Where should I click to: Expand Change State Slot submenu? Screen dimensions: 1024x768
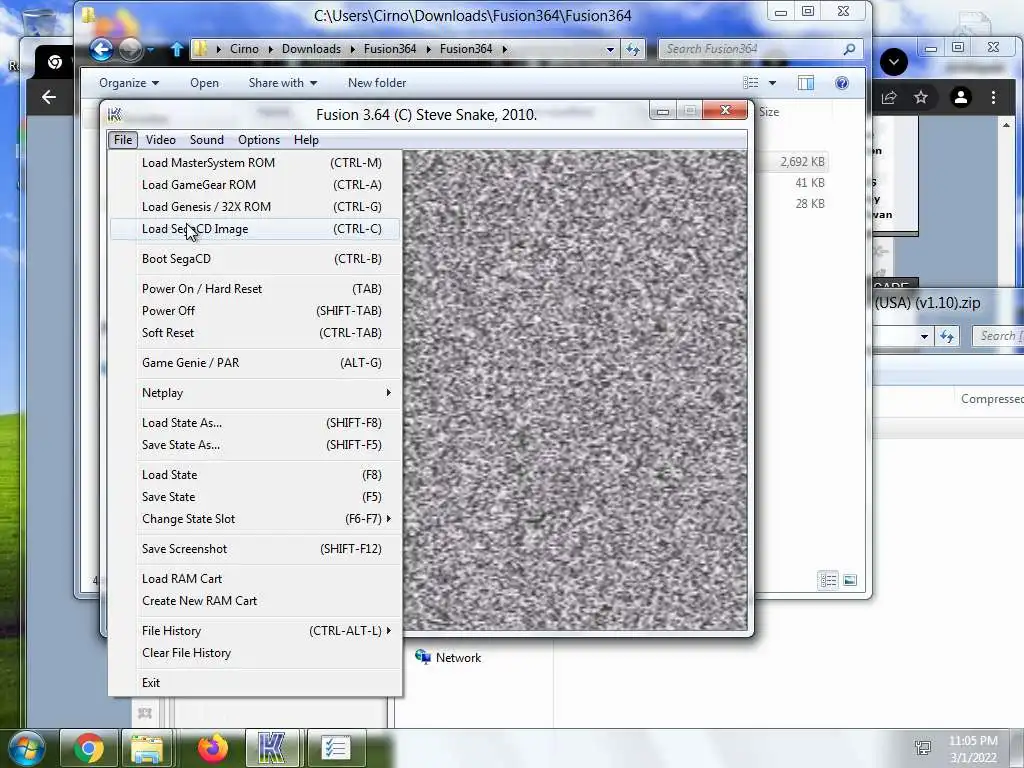255,519
